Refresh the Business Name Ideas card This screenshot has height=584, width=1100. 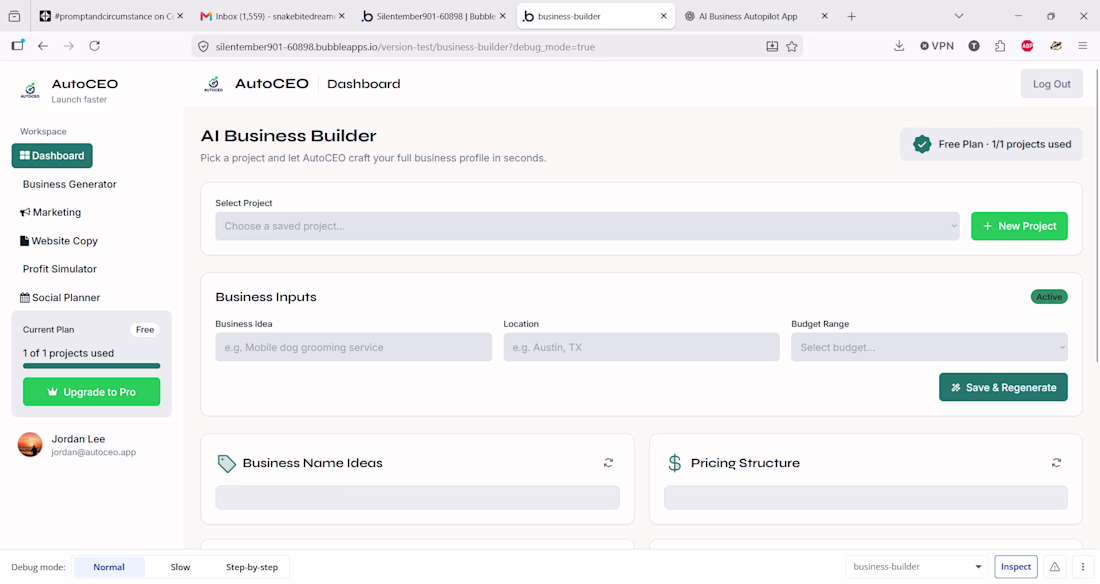[608, 463]
